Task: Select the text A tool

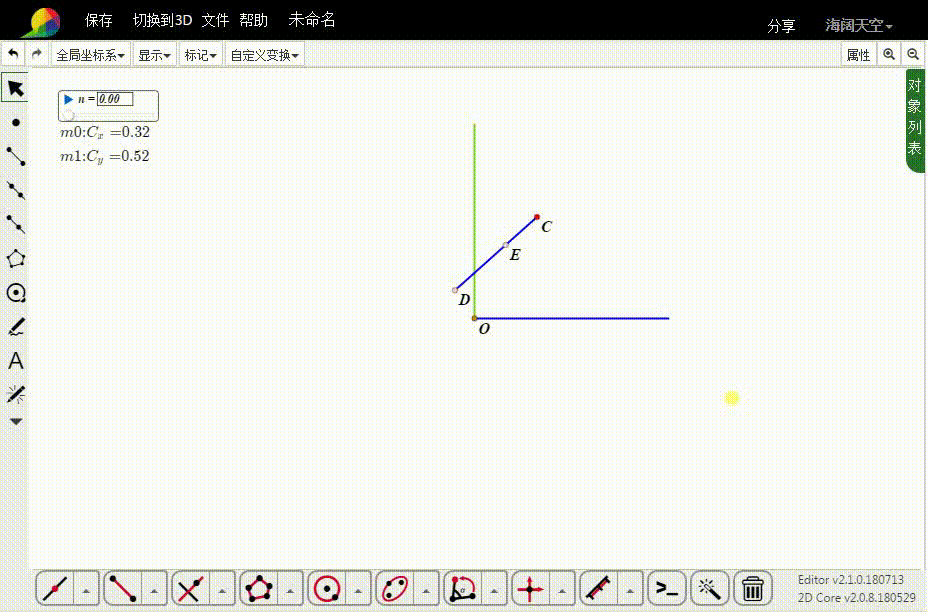Action: 16,360
